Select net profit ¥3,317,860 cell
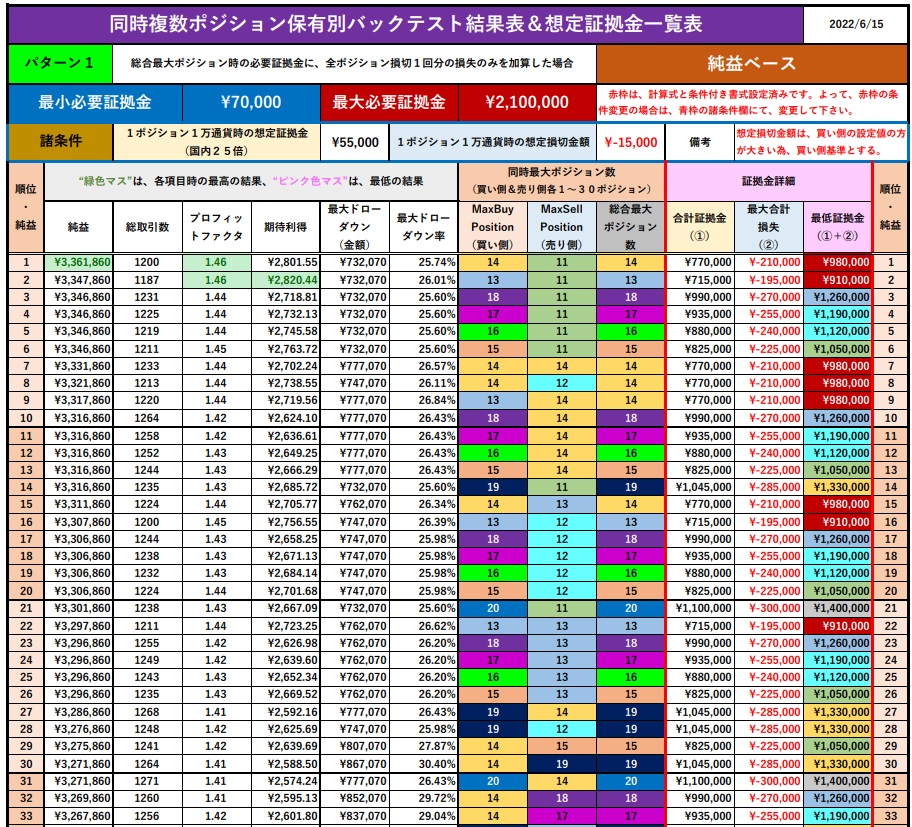 click(x=79, y=400)
